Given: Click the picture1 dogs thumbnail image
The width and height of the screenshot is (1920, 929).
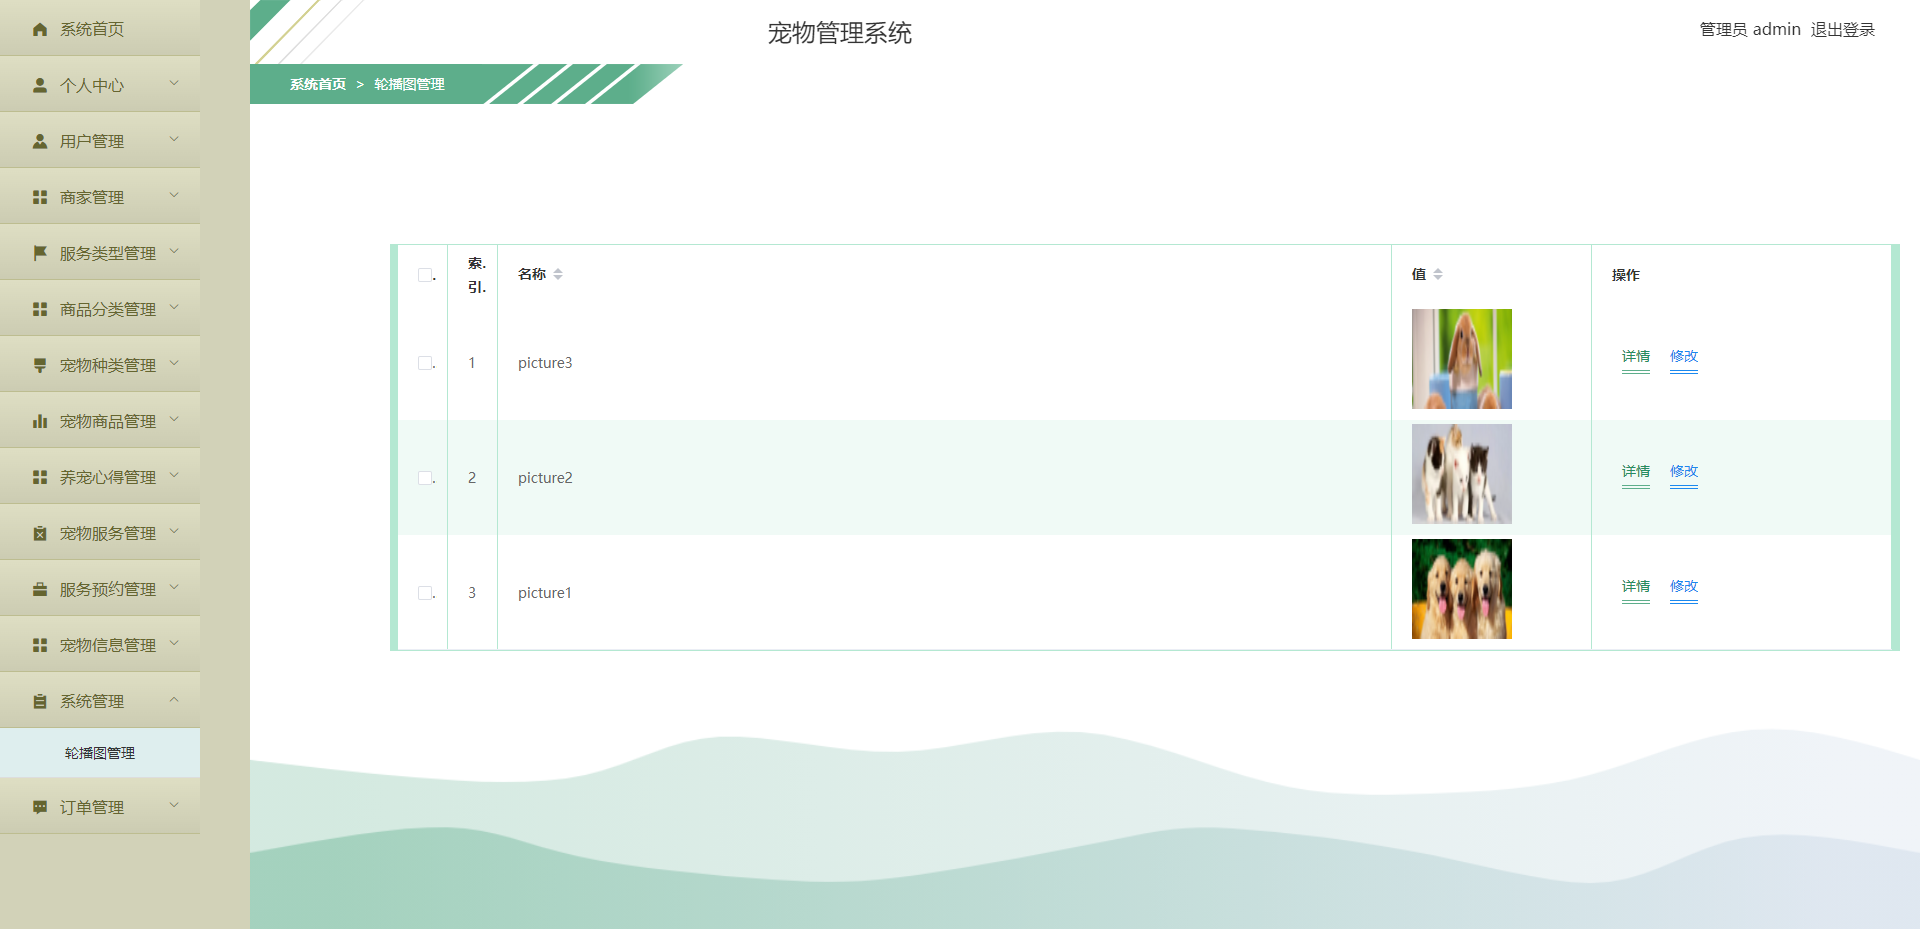Looking at the screenshot, I should (x=1461, y=588).
